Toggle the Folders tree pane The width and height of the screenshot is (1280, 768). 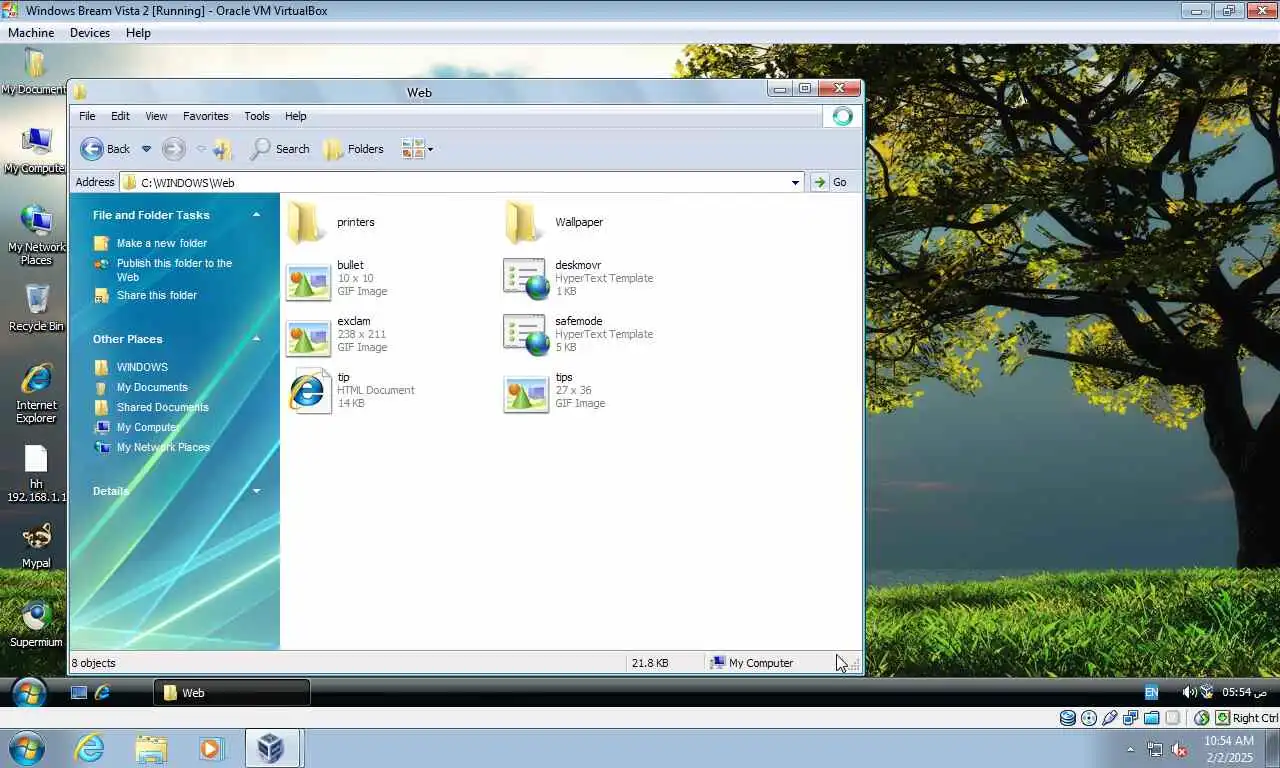354,149
